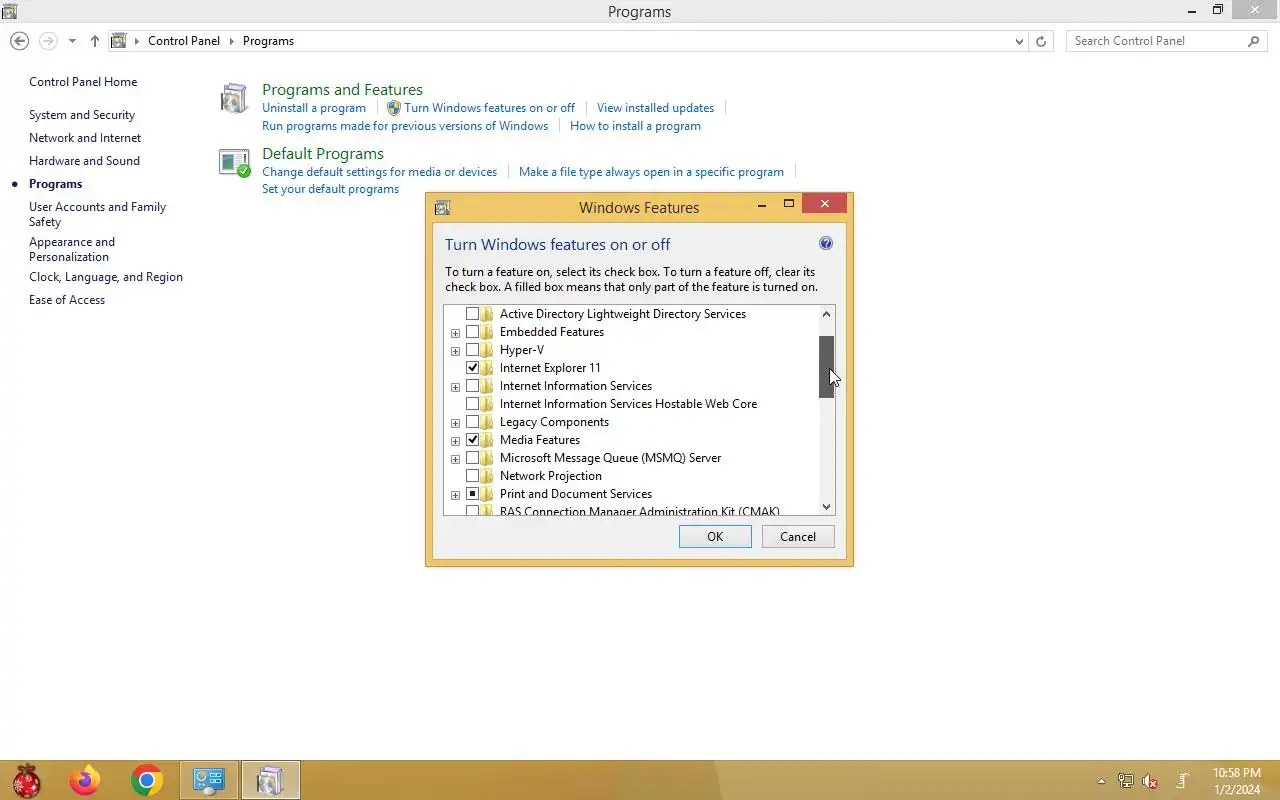
Task: Expand the Embedded Features node
Action: coord(455,333)
